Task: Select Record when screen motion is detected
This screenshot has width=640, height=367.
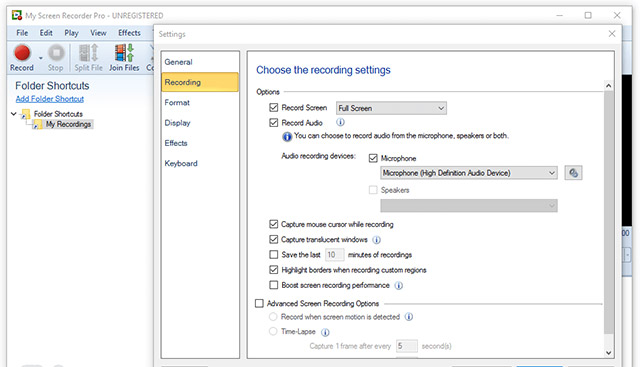Action: [x=273, y=317]
